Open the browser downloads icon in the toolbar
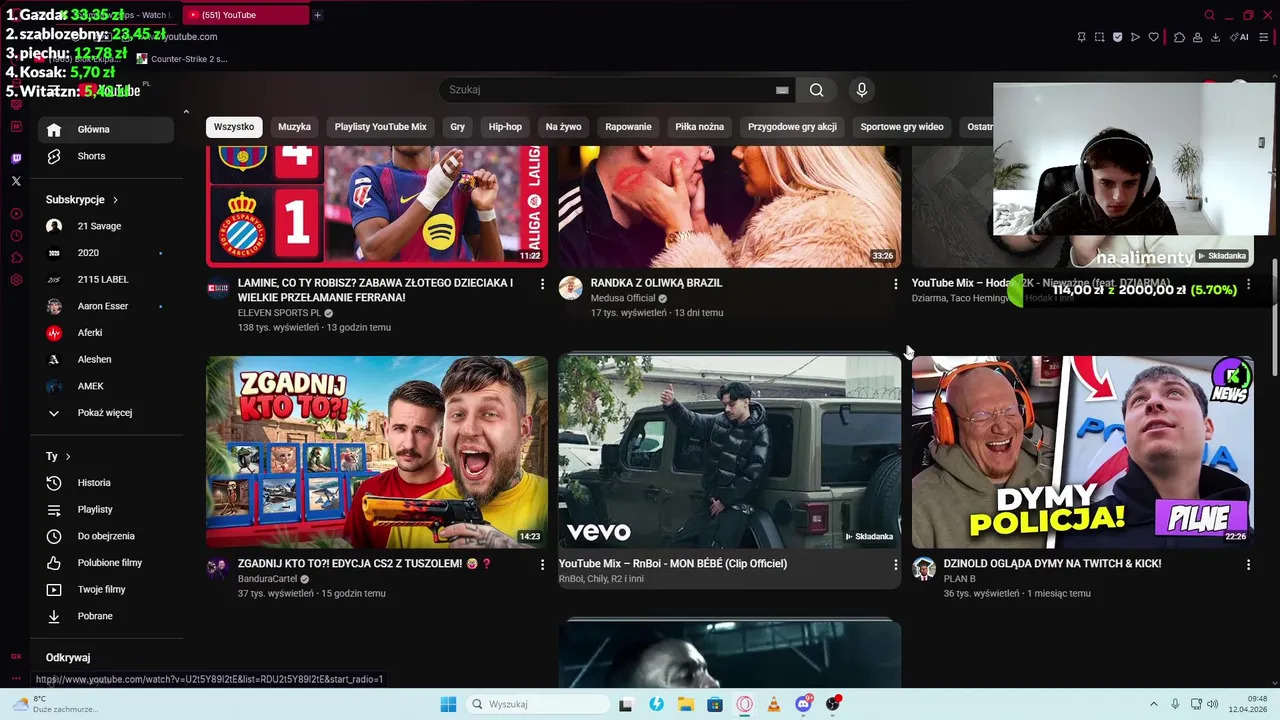The width and height of the screenshot is (1280, 720). point(1215,37)
